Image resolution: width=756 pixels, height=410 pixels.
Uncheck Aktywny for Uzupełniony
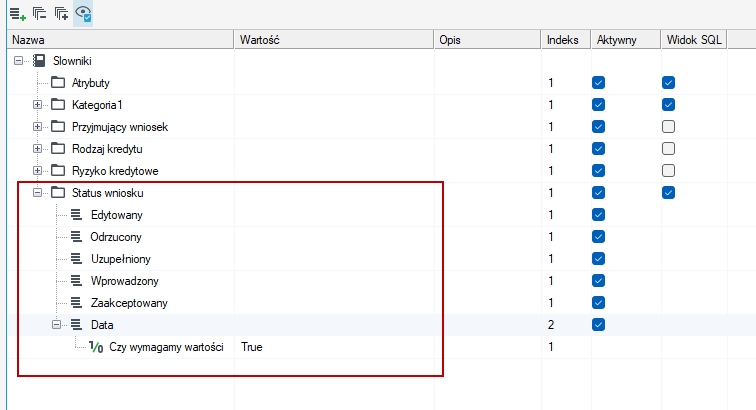coord(598,259)
